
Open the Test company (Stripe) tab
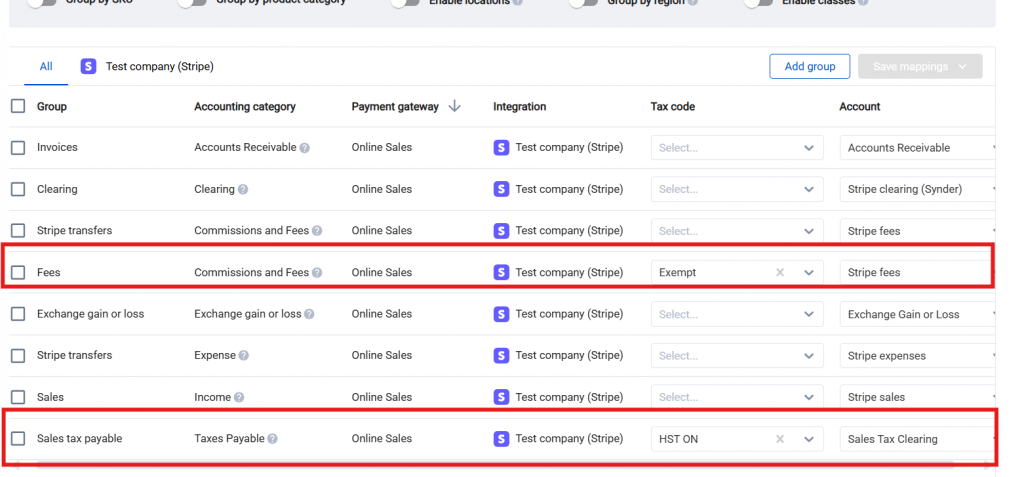pos(148,67)
